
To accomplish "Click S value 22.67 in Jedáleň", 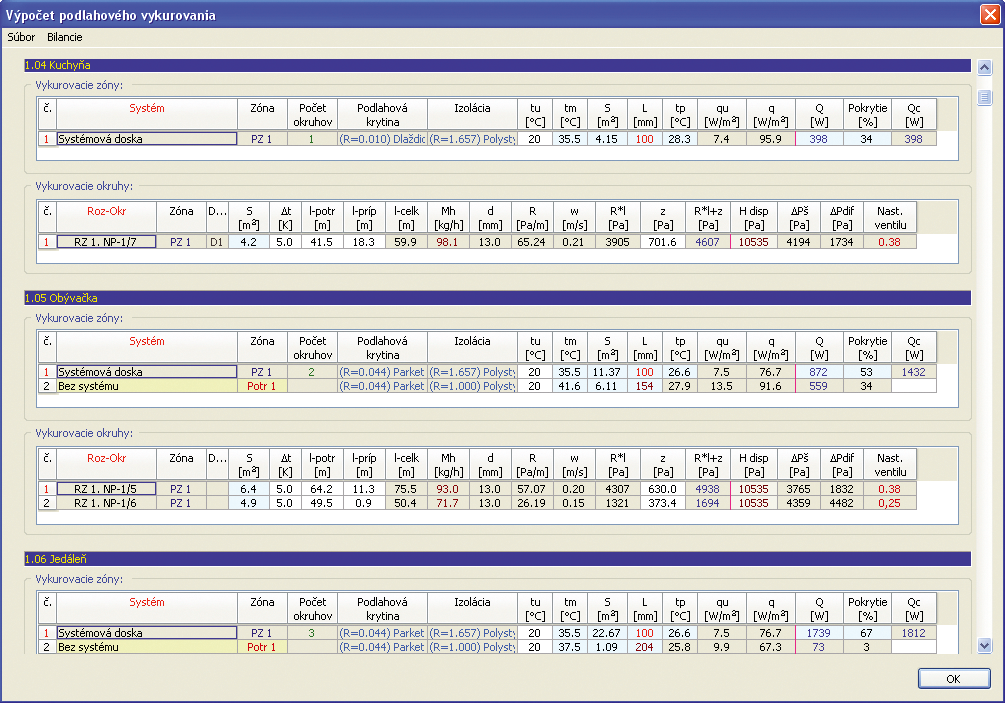I will pos(606,633).
